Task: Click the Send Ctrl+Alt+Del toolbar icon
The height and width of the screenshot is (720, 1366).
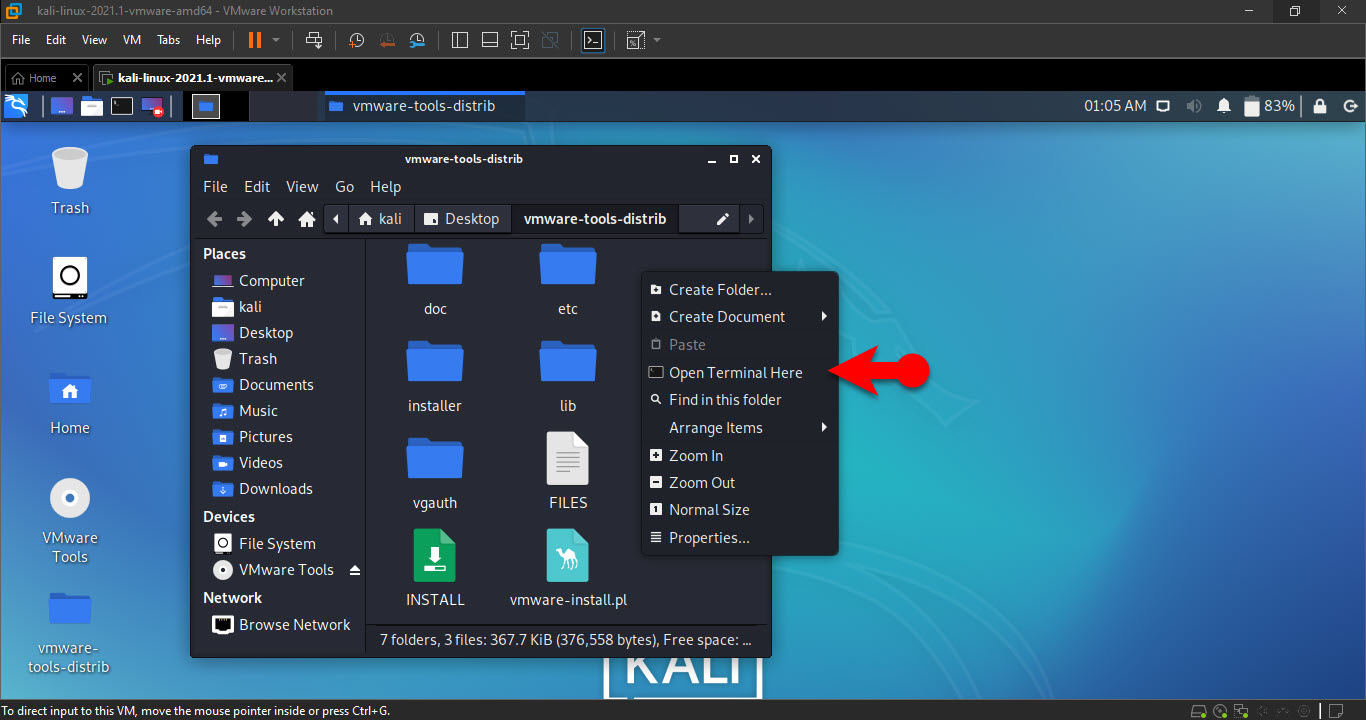Action: (x=314, y=40)
